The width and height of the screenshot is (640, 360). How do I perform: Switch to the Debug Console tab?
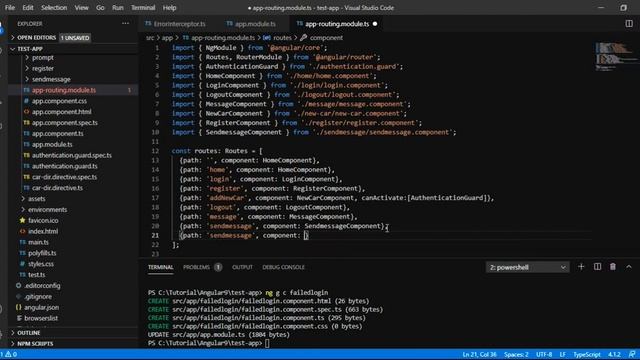pyautogui.click(x=283, y=267)
